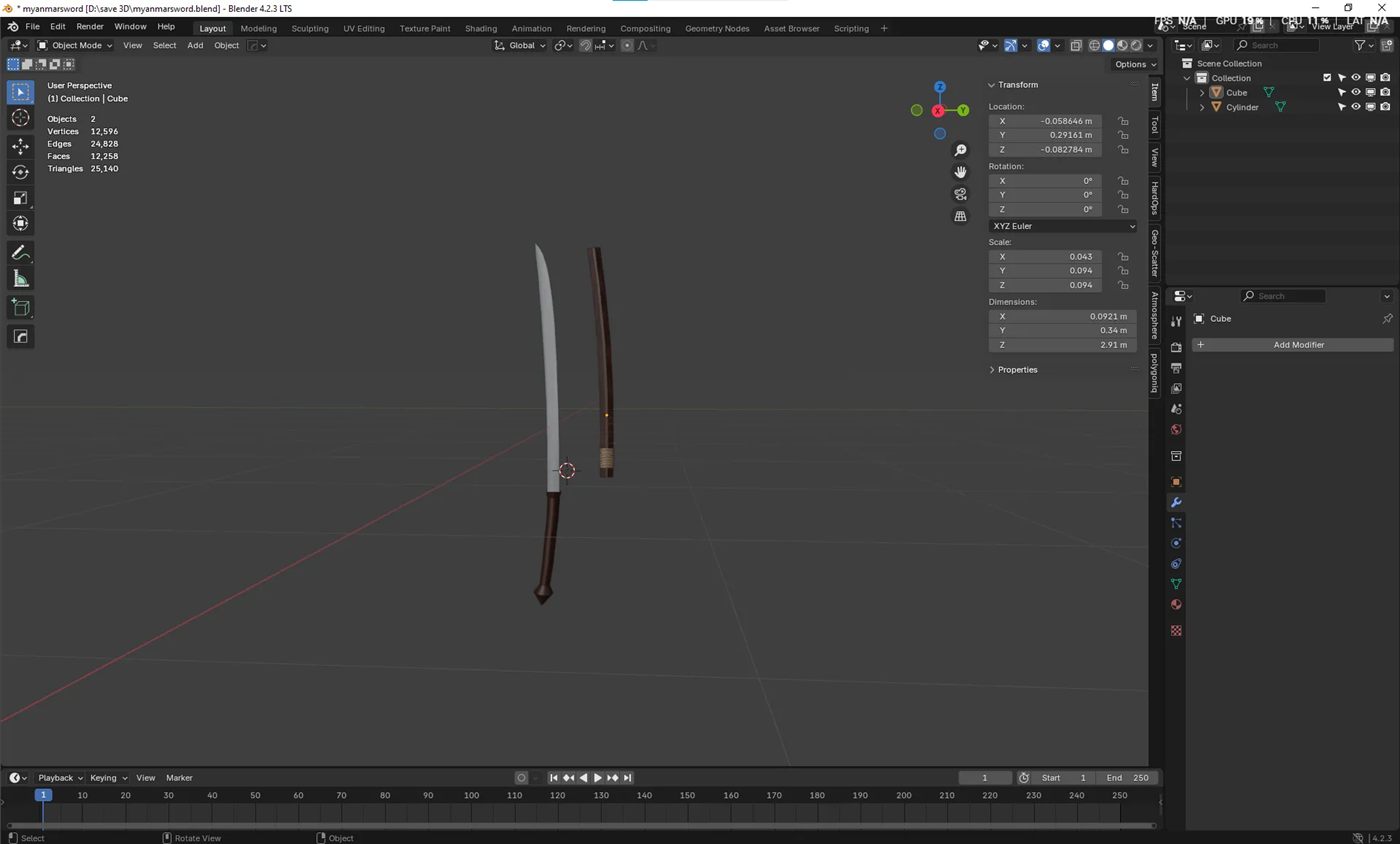Switch to Solid viewport shading

1108,45
